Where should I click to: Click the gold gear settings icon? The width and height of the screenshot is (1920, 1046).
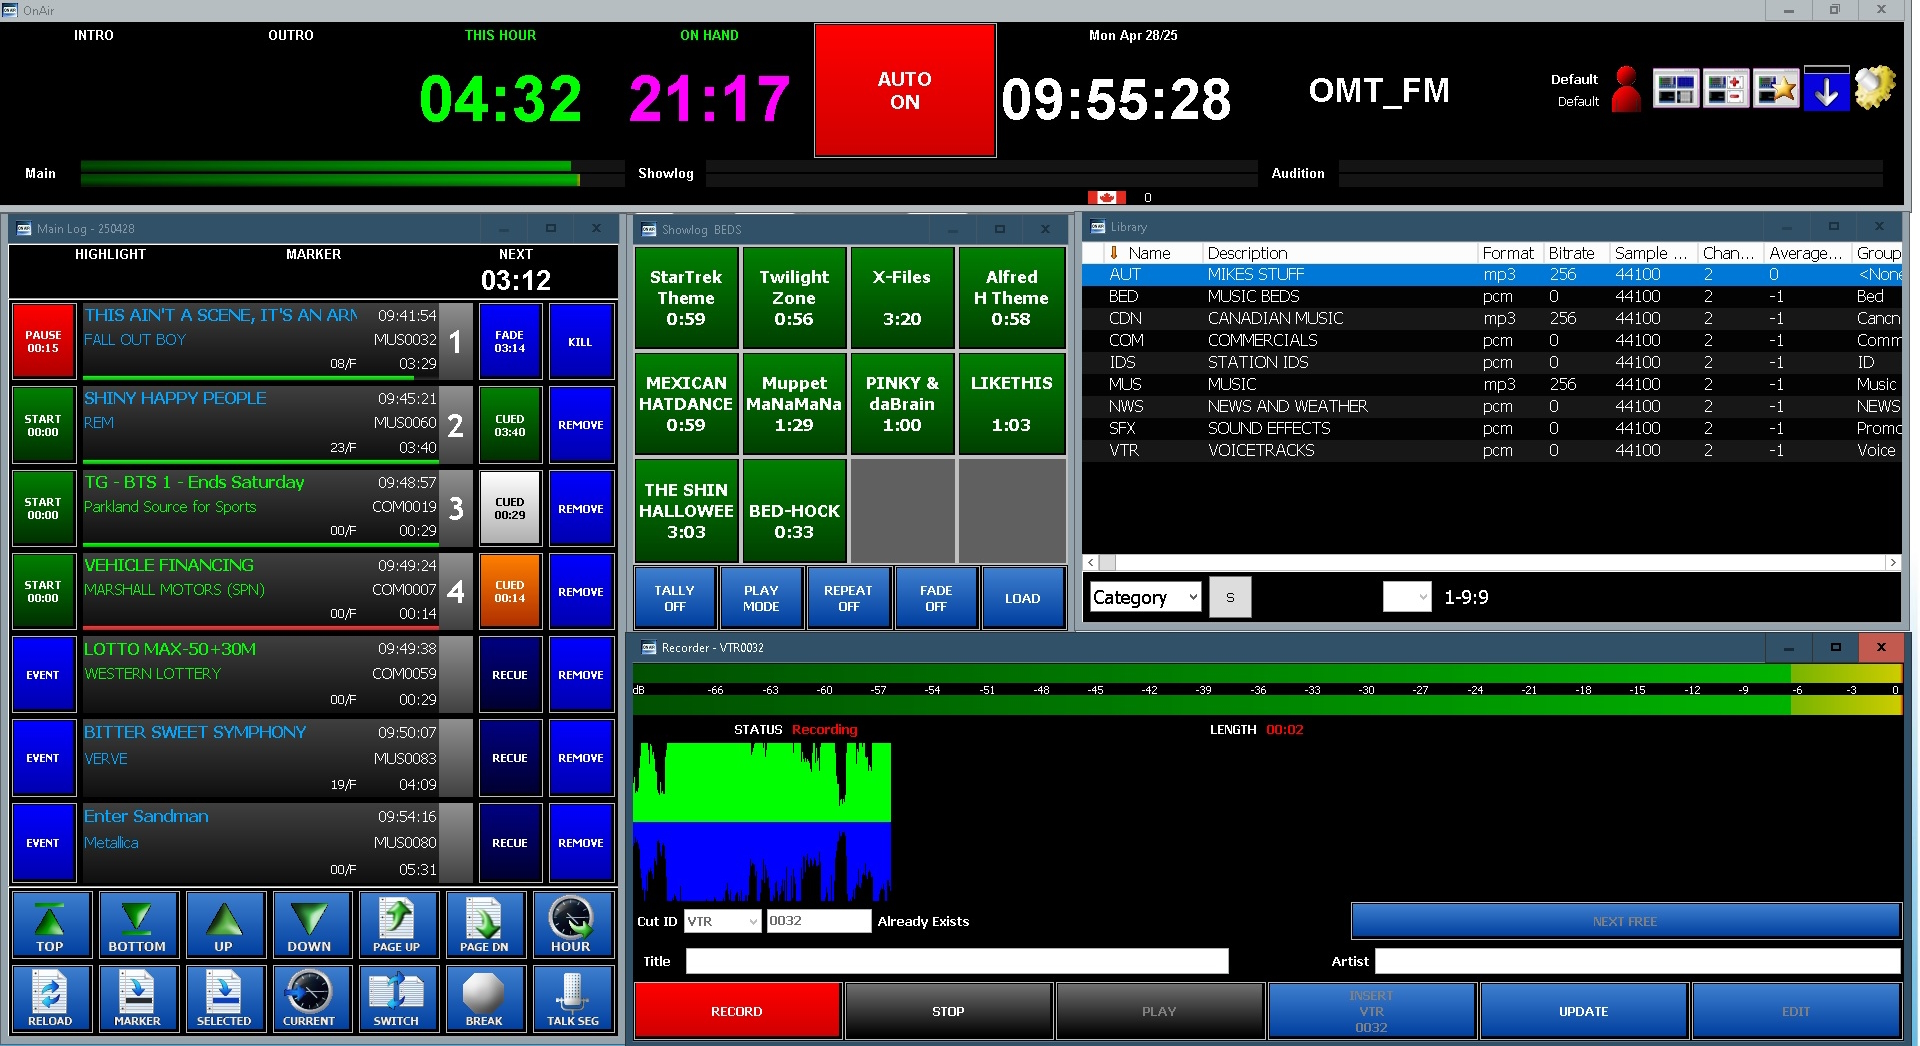tap(1875, 89)
